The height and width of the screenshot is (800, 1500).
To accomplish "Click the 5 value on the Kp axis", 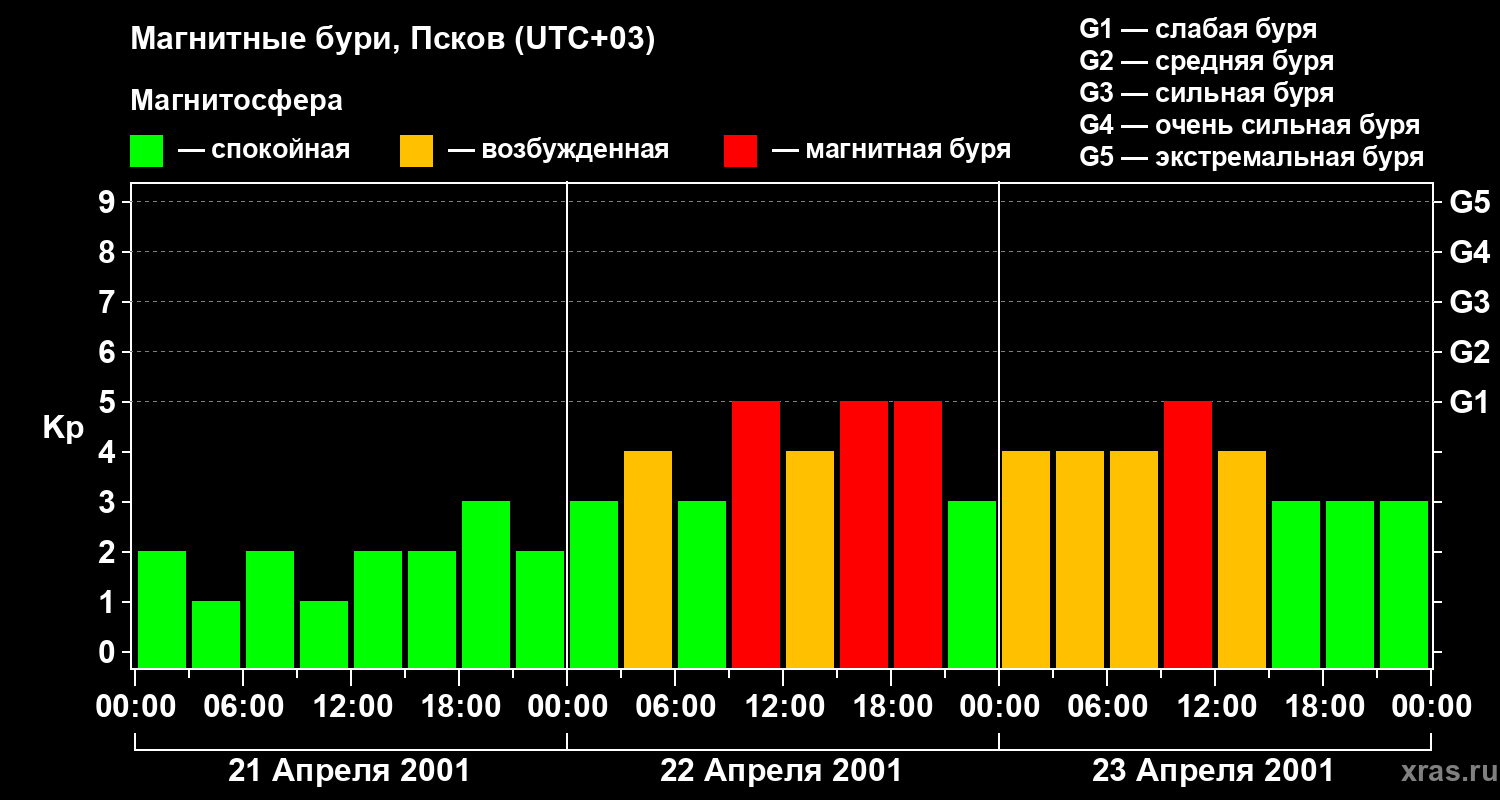I will [x=109, y=402].
